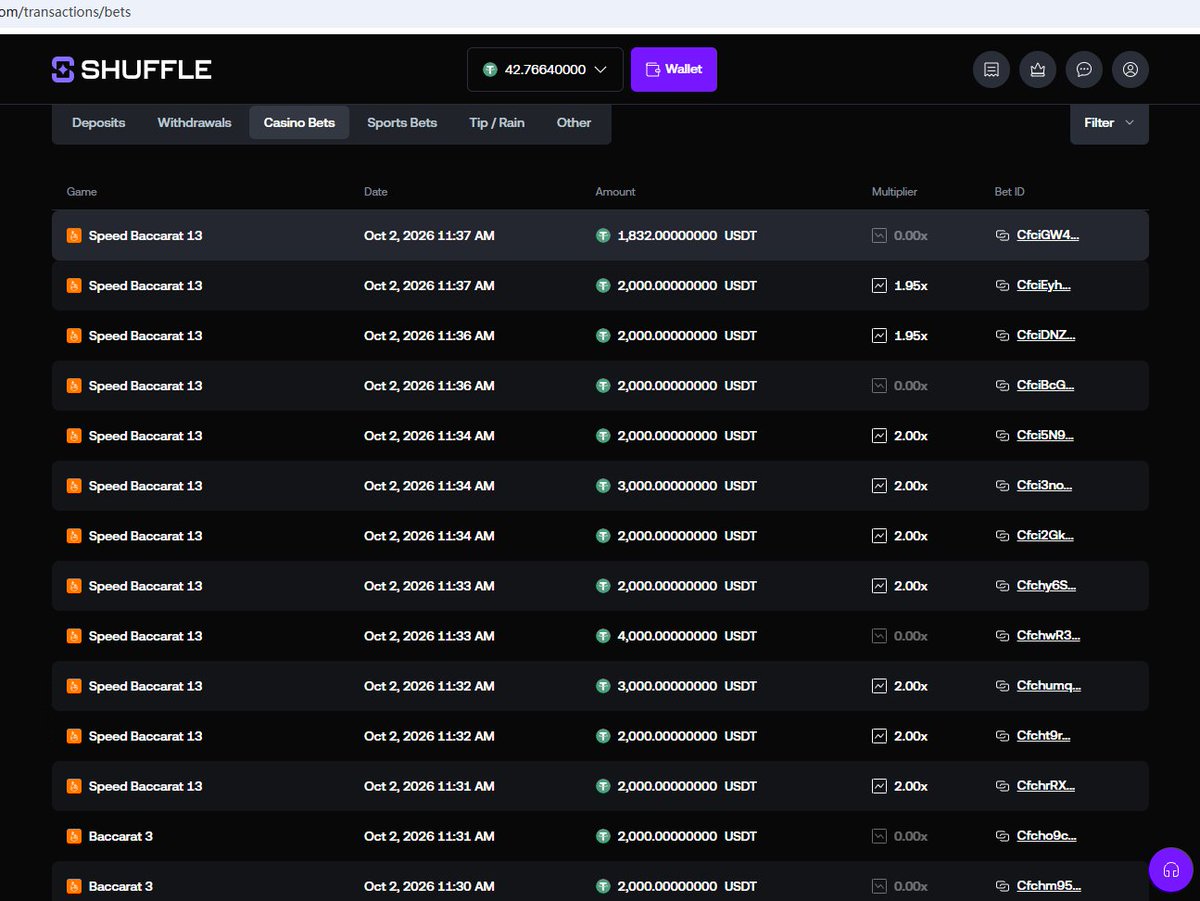Click game icon of Baccarat 3 11:31 AM row

click(74, 836)
